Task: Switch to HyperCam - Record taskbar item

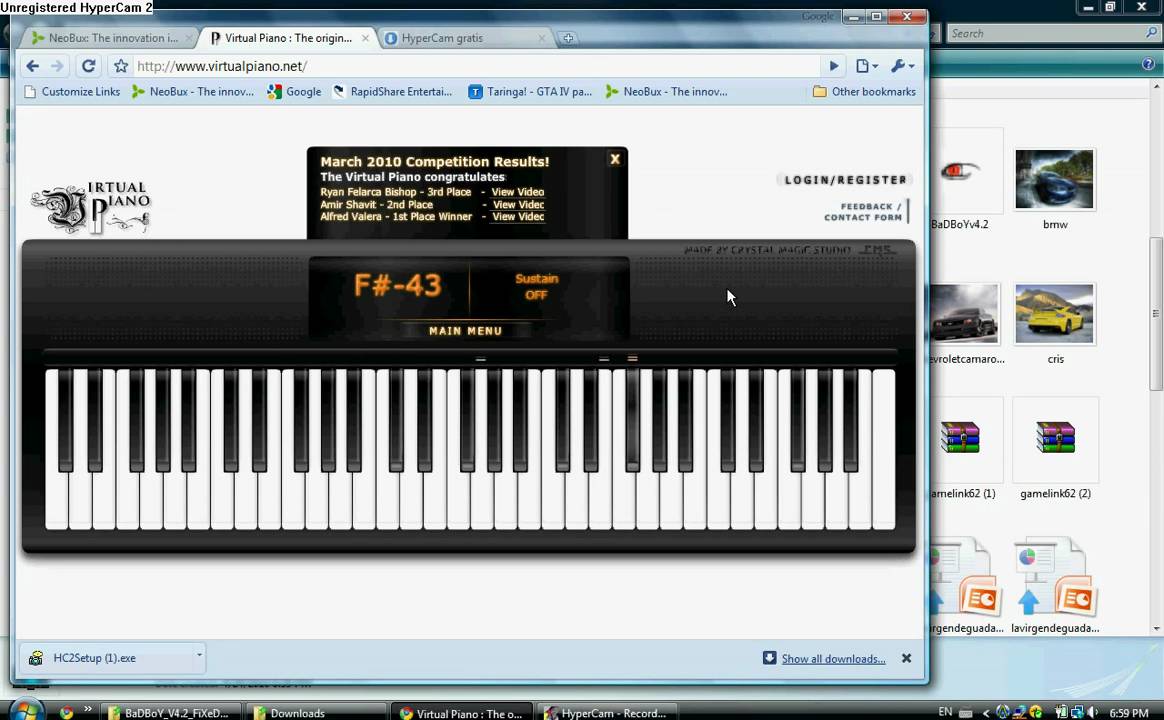Action: click(607, 713)
